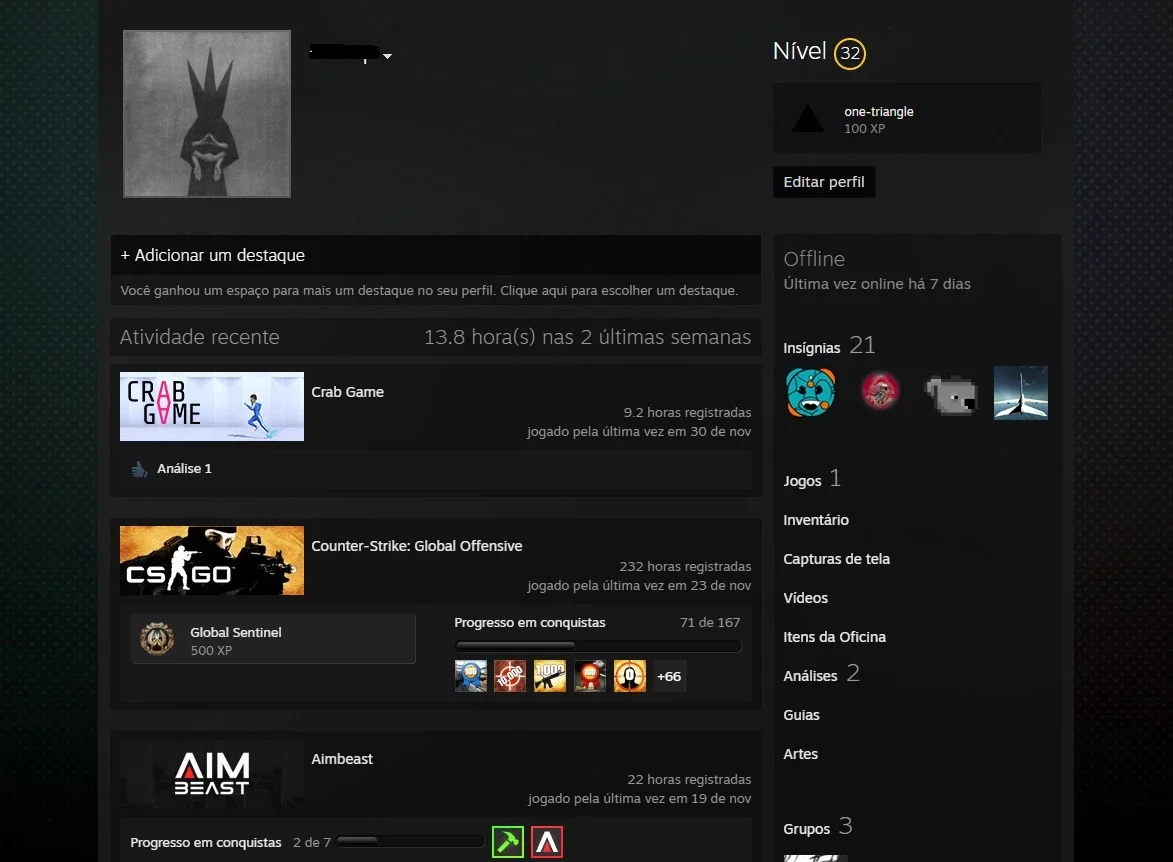Click the Global Sentinel badge icon
Screen dimensions: 1173x862
(x=157, y=639)
